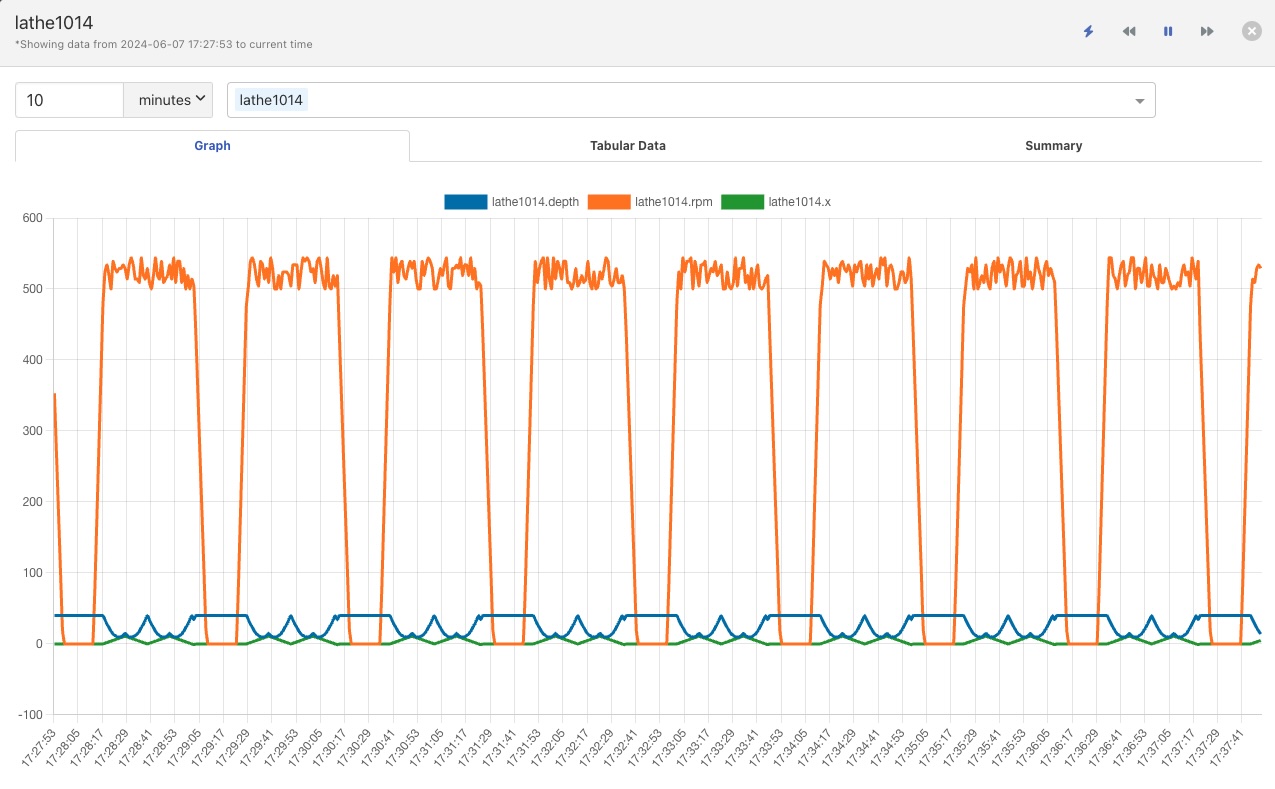Click the green x legend color box
Viewport: 1275px width, 789px height.
pyautogui.click(x=742, y=202)
